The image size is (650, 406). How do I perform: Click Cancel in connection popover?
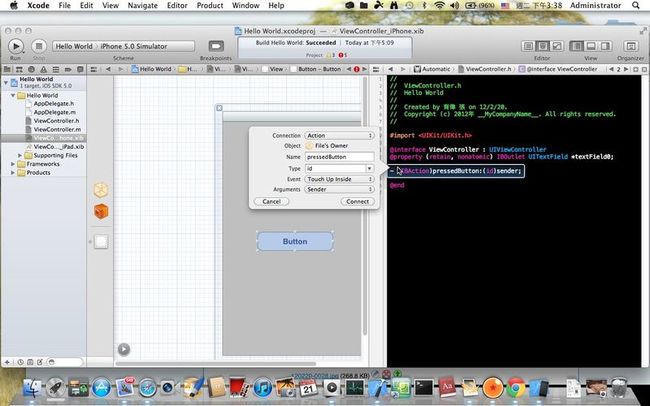tap(271, 202)
